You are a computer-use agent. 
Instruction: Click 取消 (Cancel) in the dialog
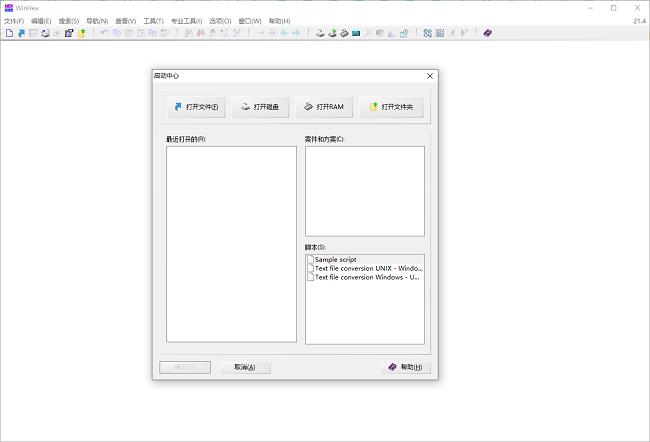tap(245, 367)
